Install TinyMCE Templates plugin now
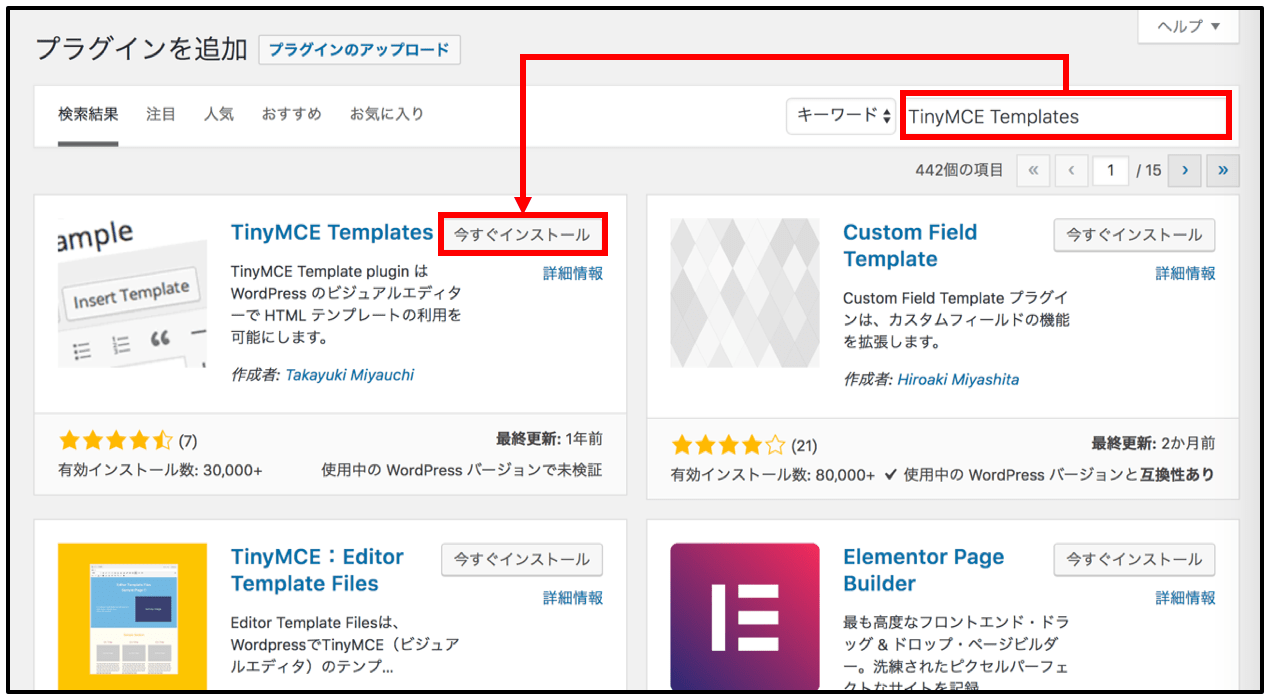This screenshot has height=700, width=1270. [522, 235]
